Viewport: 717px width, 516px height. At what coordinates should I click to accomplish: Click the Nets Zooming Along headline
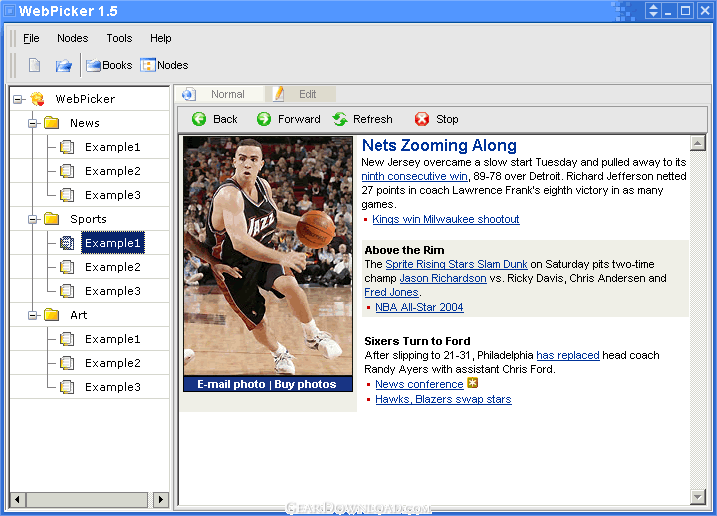[x=439, y=145]
